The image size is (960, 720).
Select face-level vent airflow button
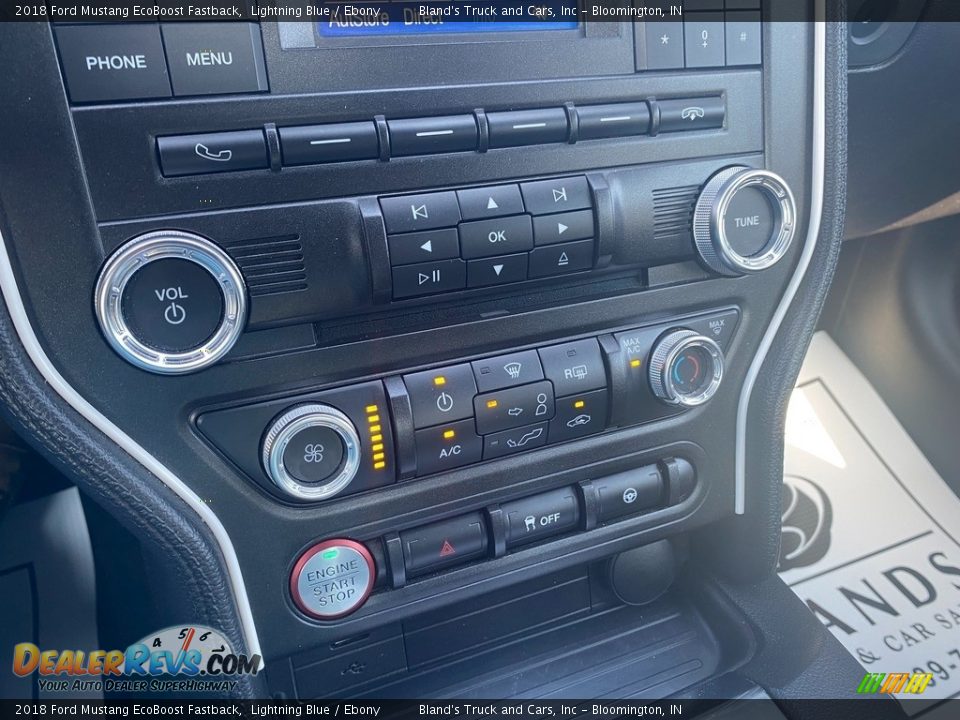coord(514,407)
